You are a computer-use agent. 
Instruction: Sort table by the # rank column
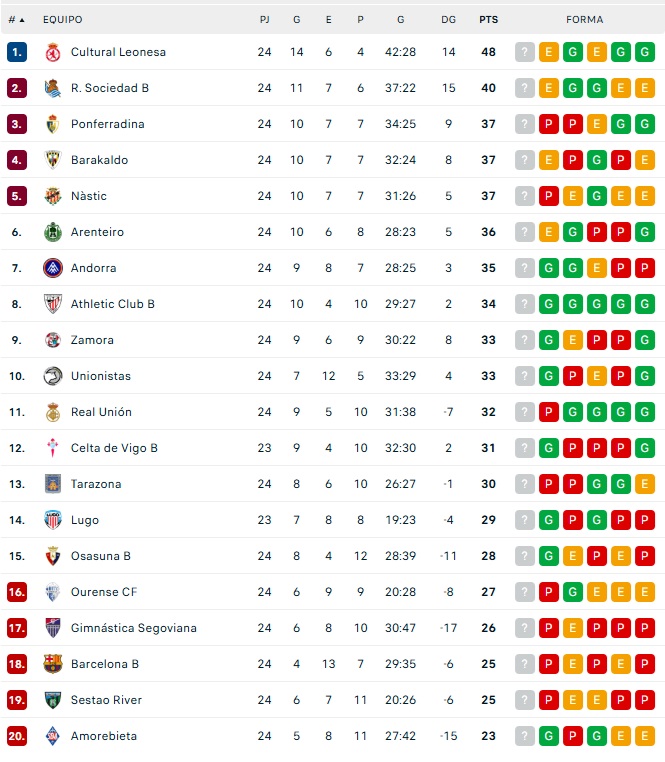[16, 19]
